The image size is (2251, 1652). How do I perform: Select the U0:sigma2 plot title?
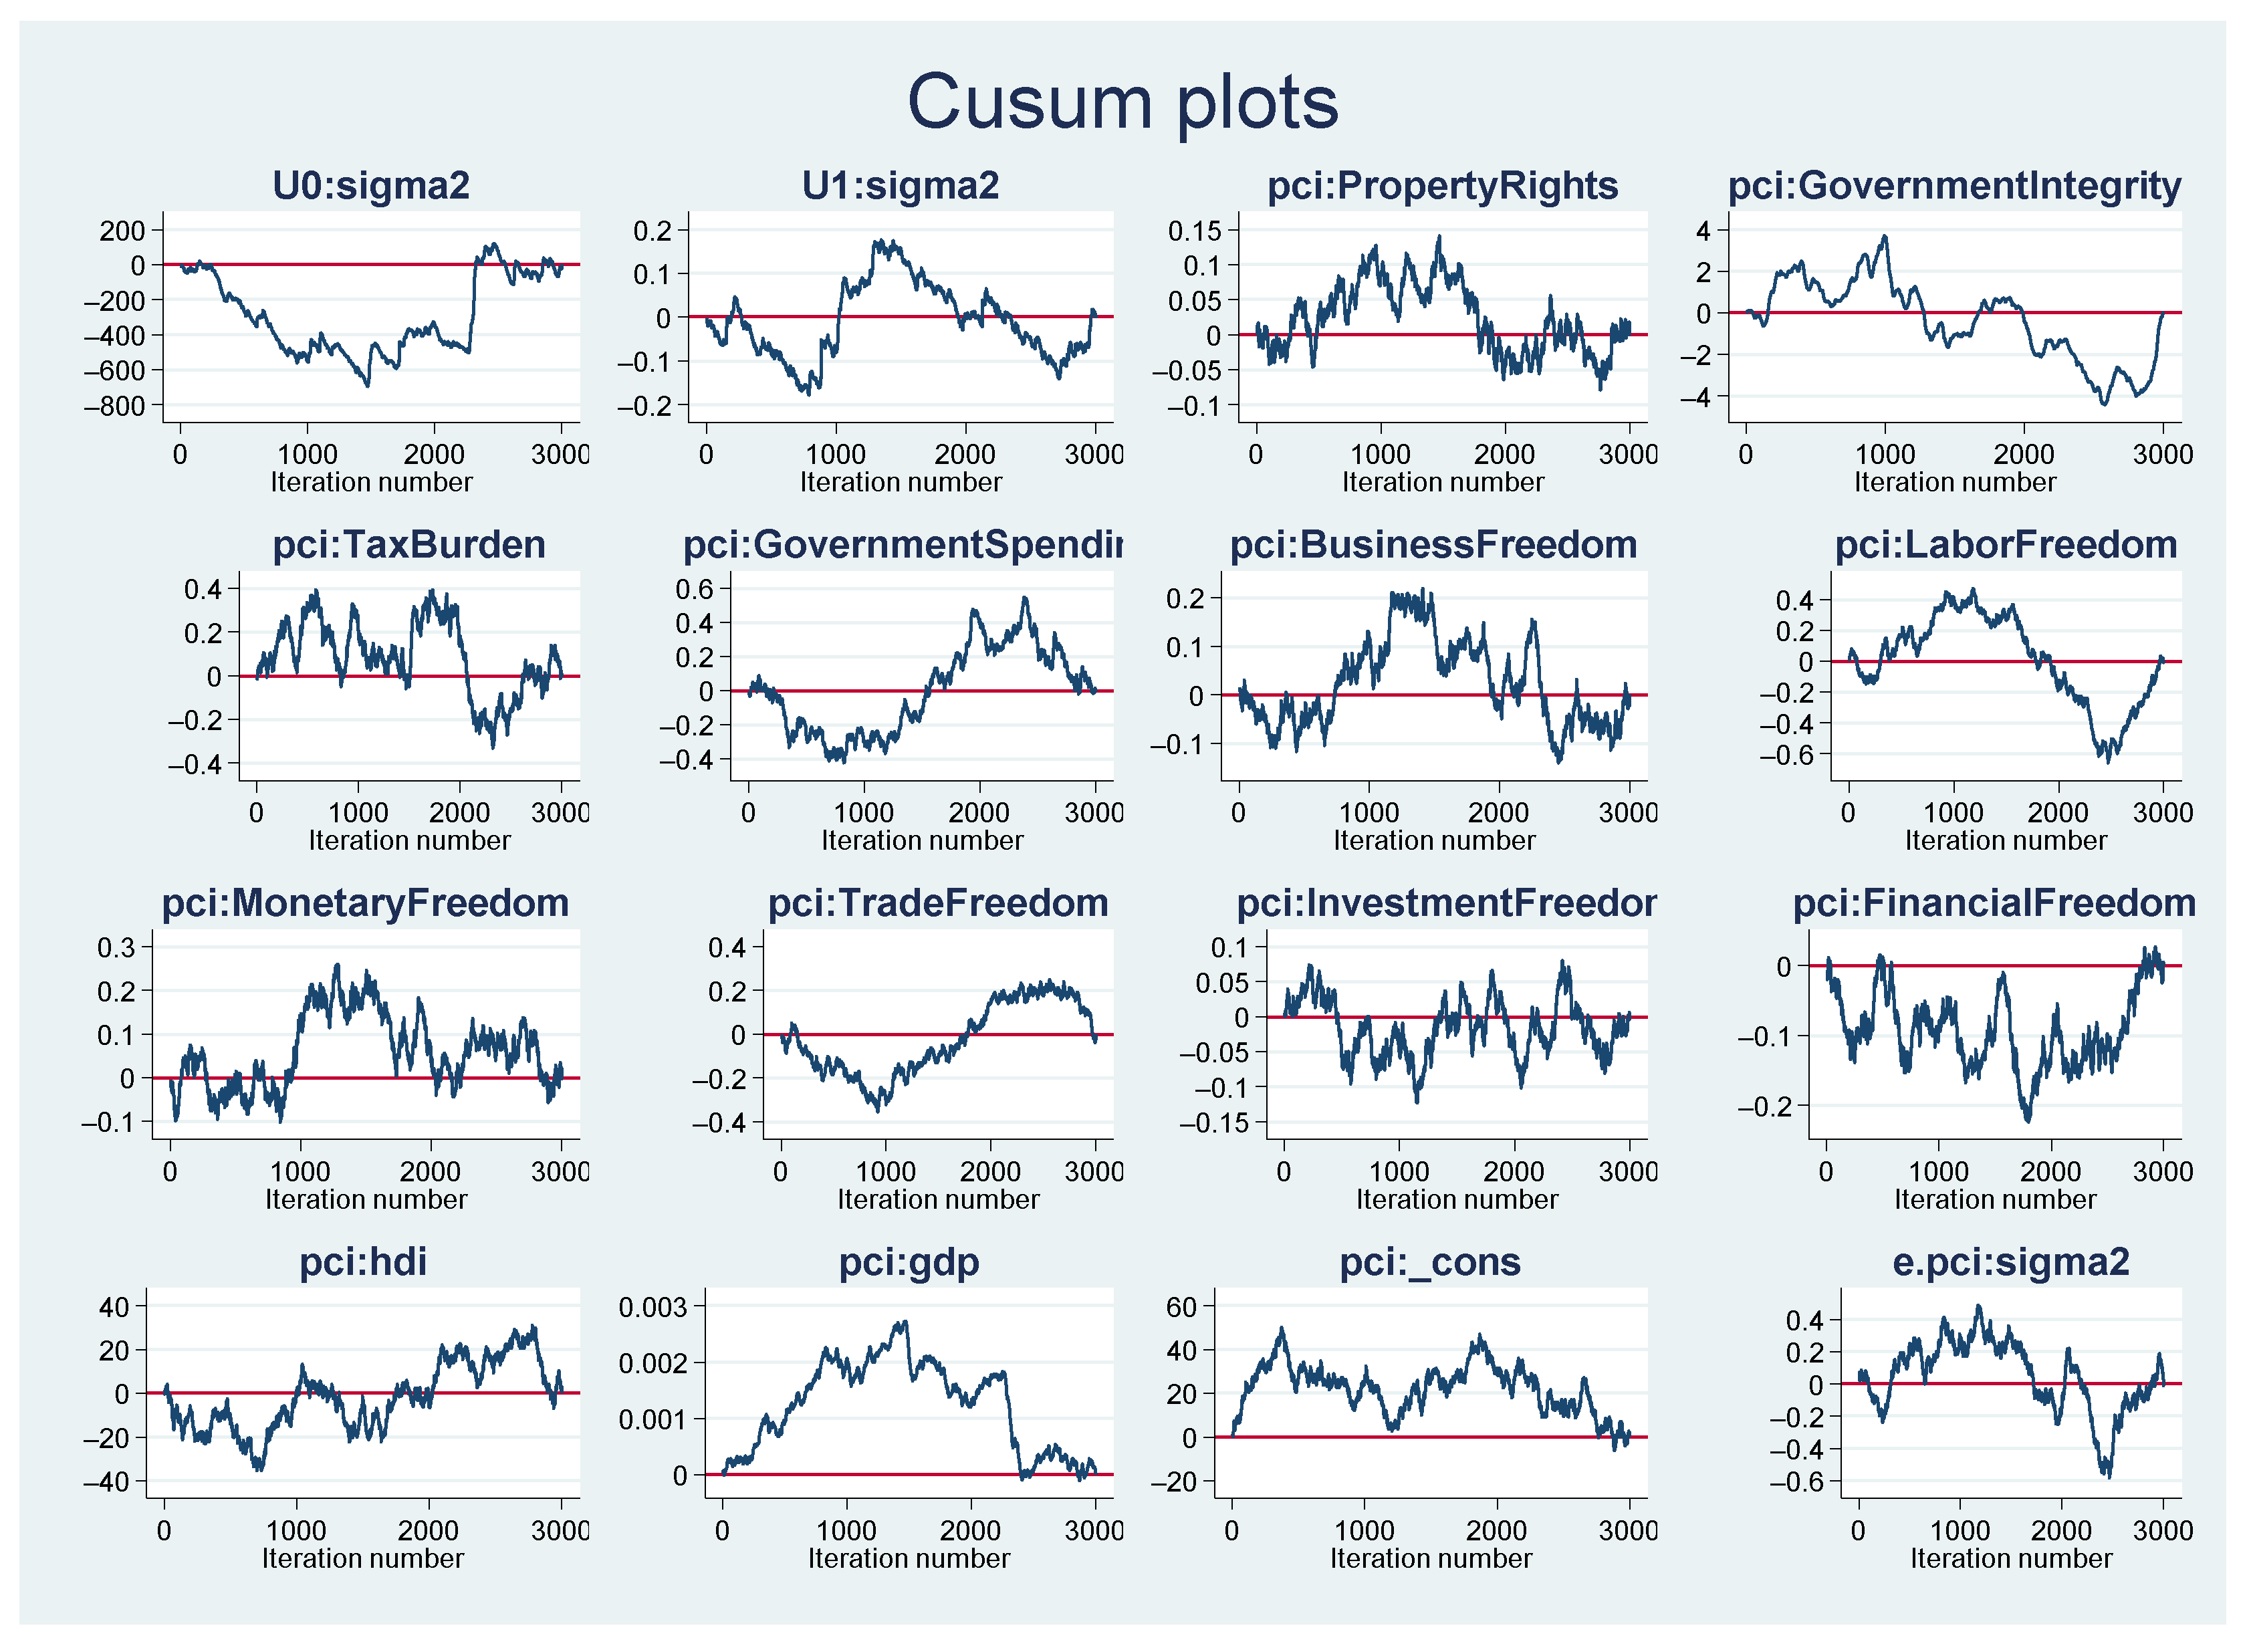pos(371,186)
